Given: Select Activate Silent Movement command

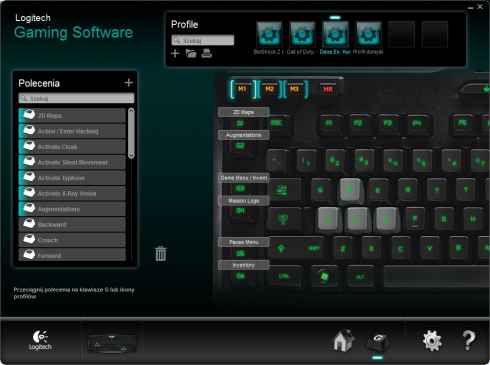Looking at the screenshot, I should 72,162.
